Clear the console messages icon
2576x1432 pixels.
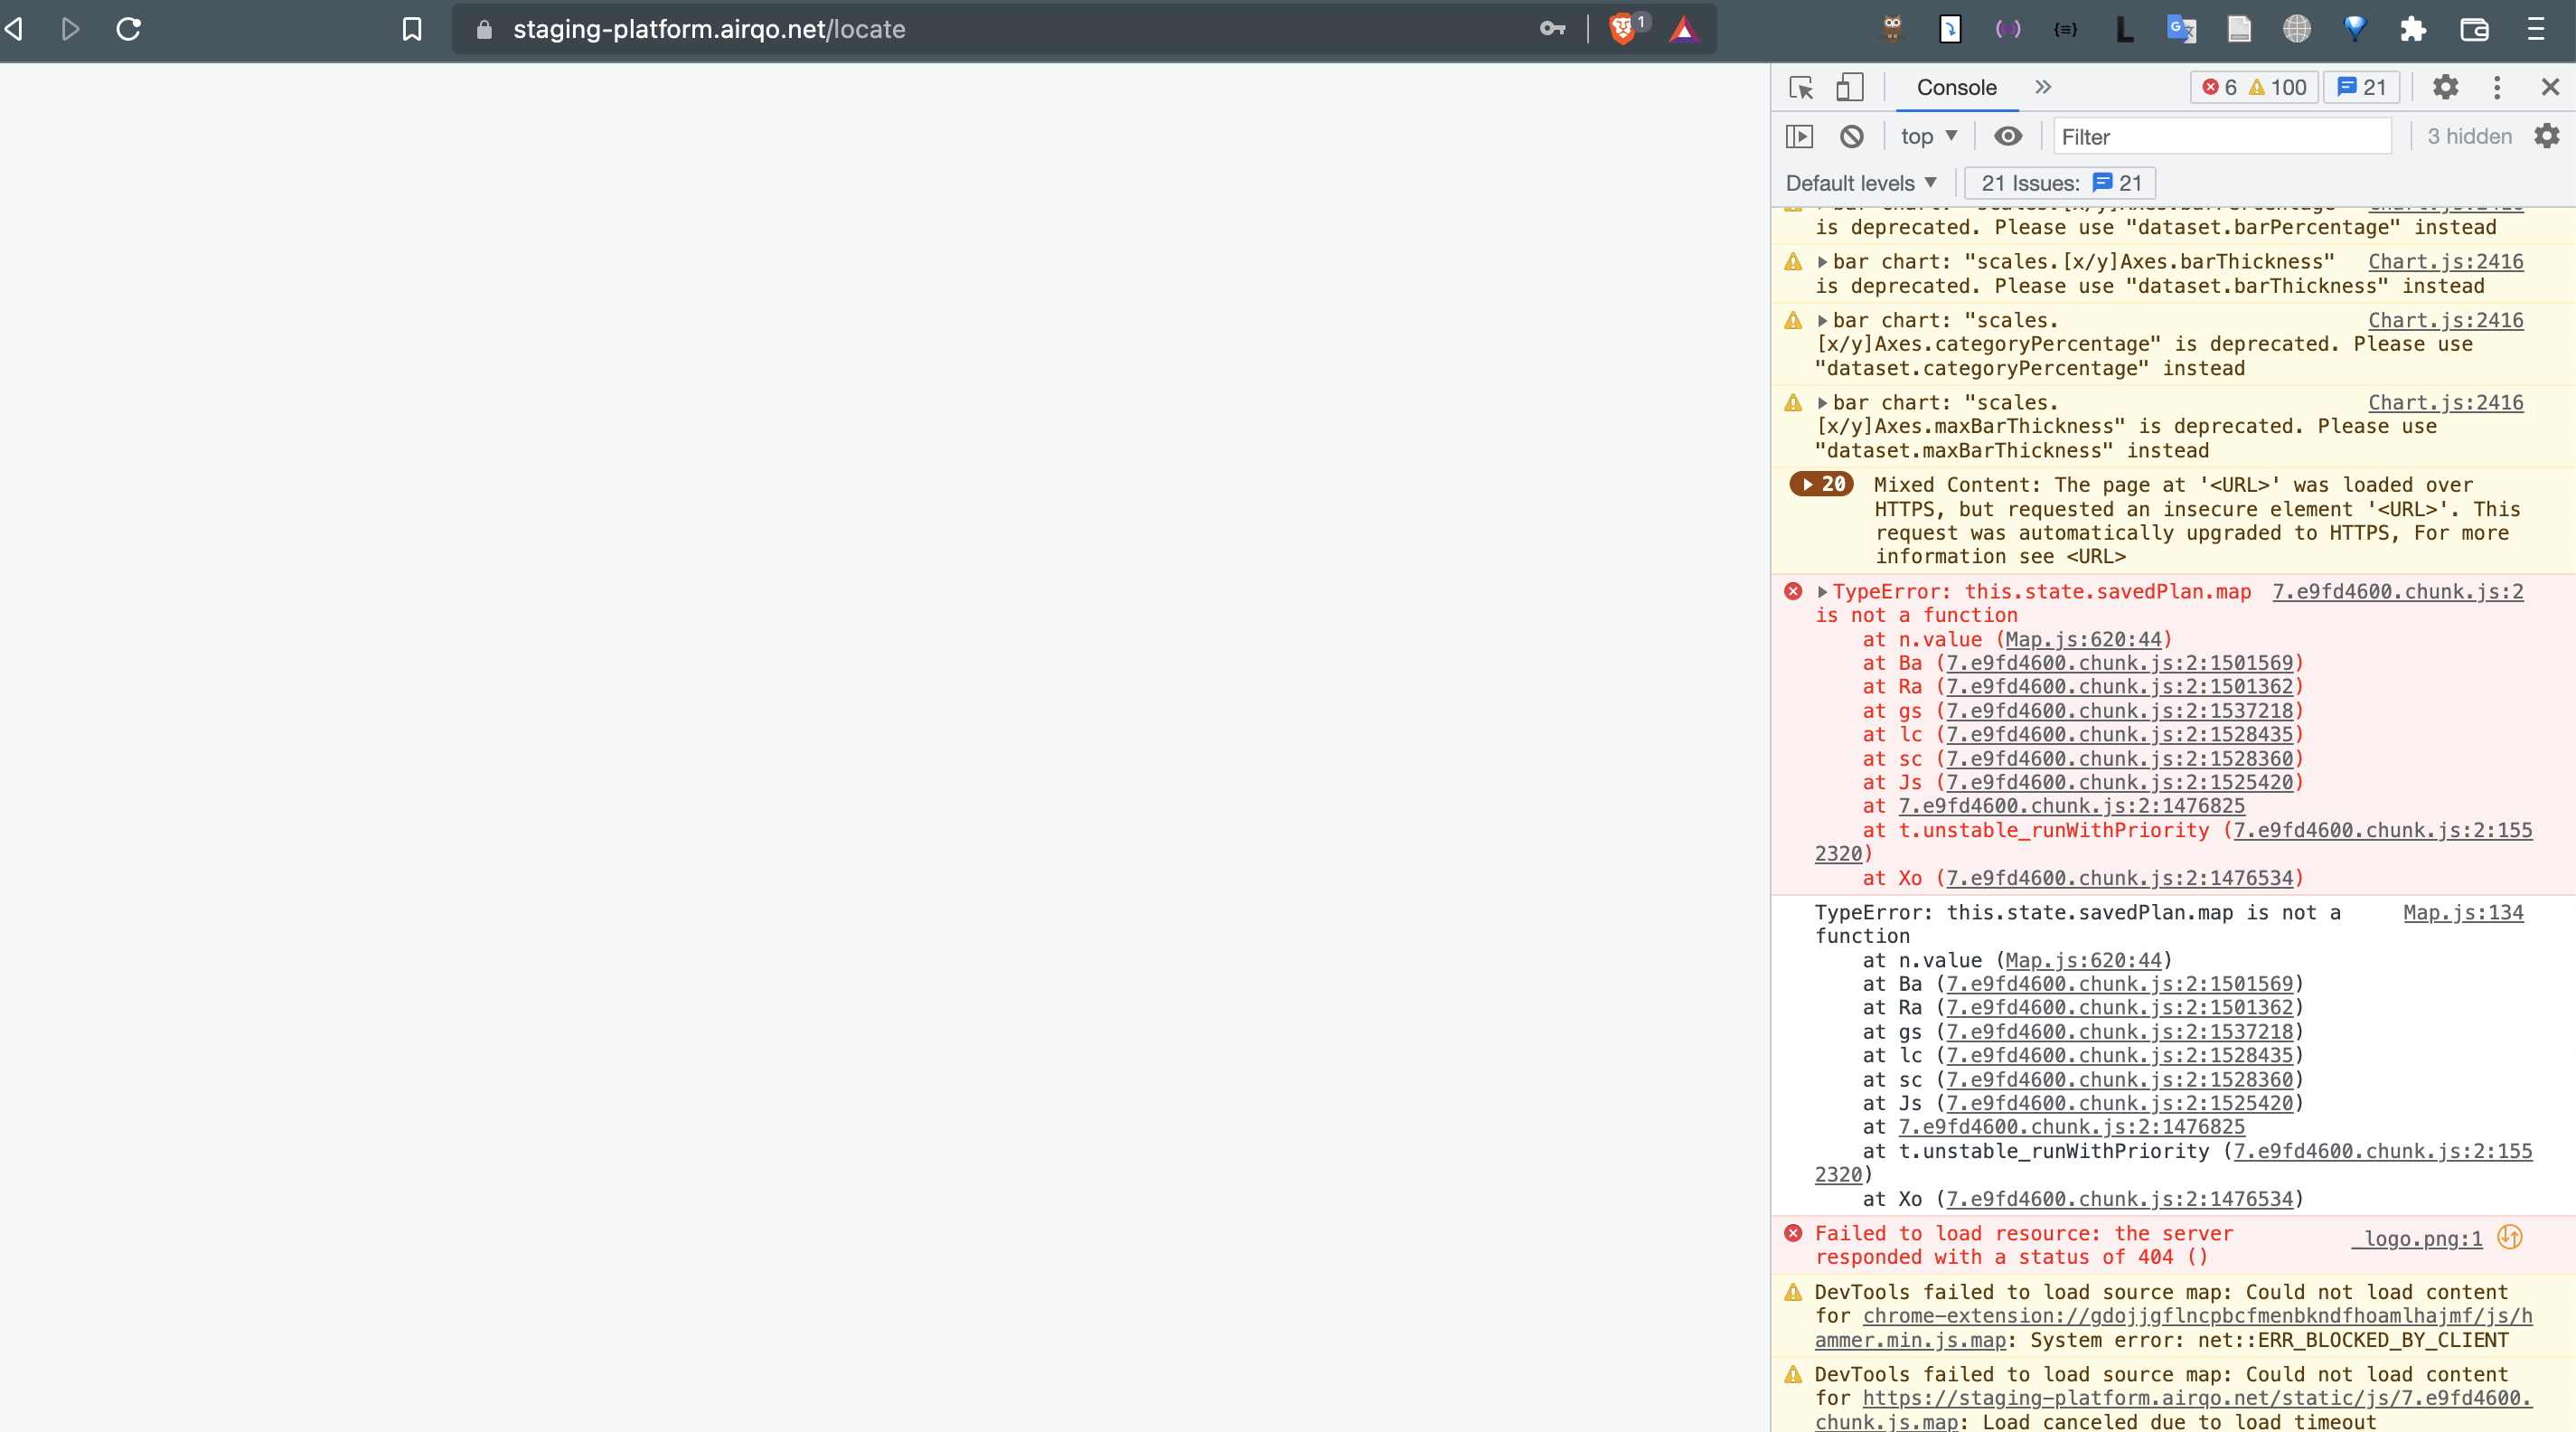(1851, 135)
